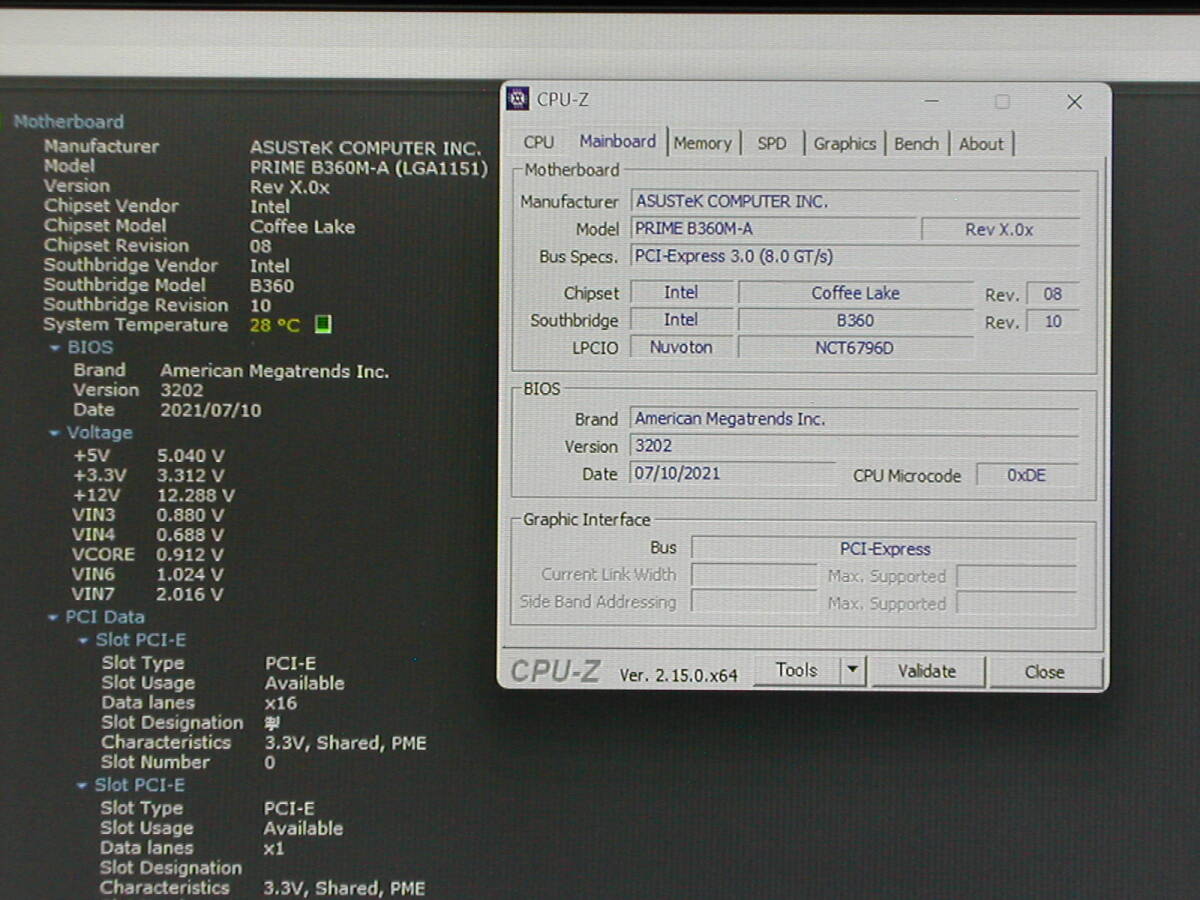Open the About tab

coord(981,143)
